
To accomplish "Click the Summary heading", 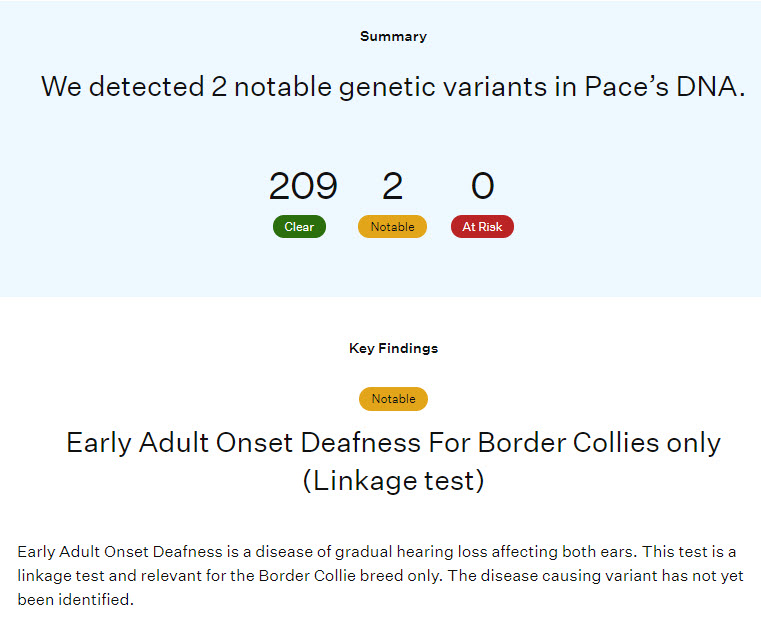I will (x=393, y=36).
